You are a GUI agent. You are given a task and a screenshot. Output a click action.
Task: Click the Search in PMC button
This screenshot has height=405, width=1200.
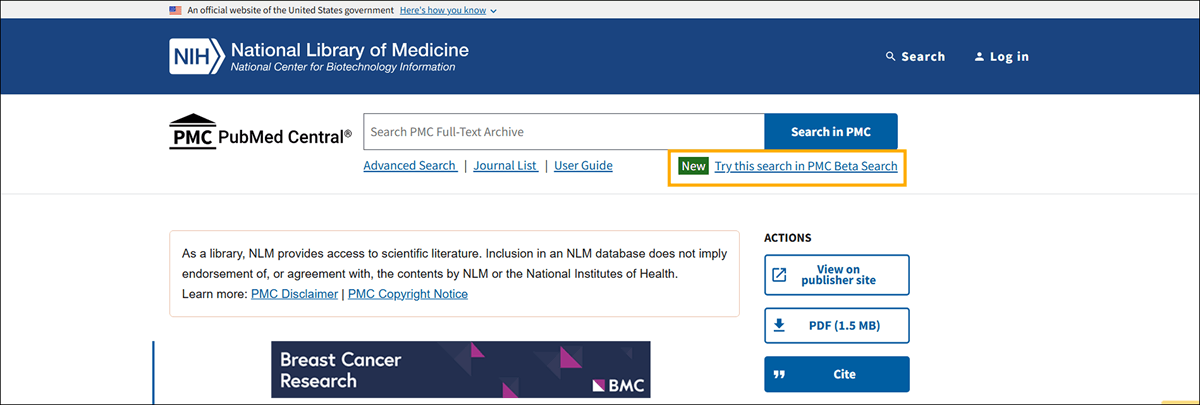point(831,132)
